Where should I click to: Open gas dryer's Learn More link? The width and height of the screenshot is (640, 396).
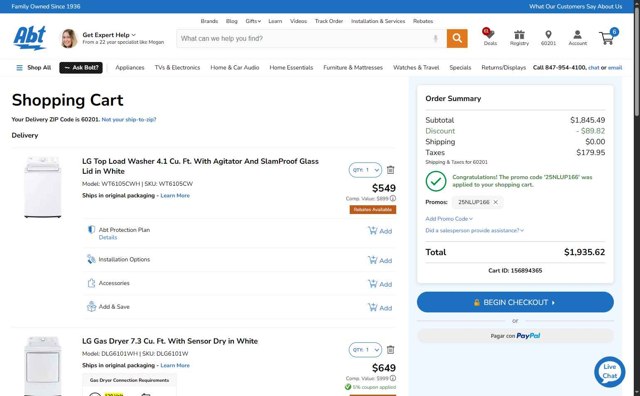point(175,365)
